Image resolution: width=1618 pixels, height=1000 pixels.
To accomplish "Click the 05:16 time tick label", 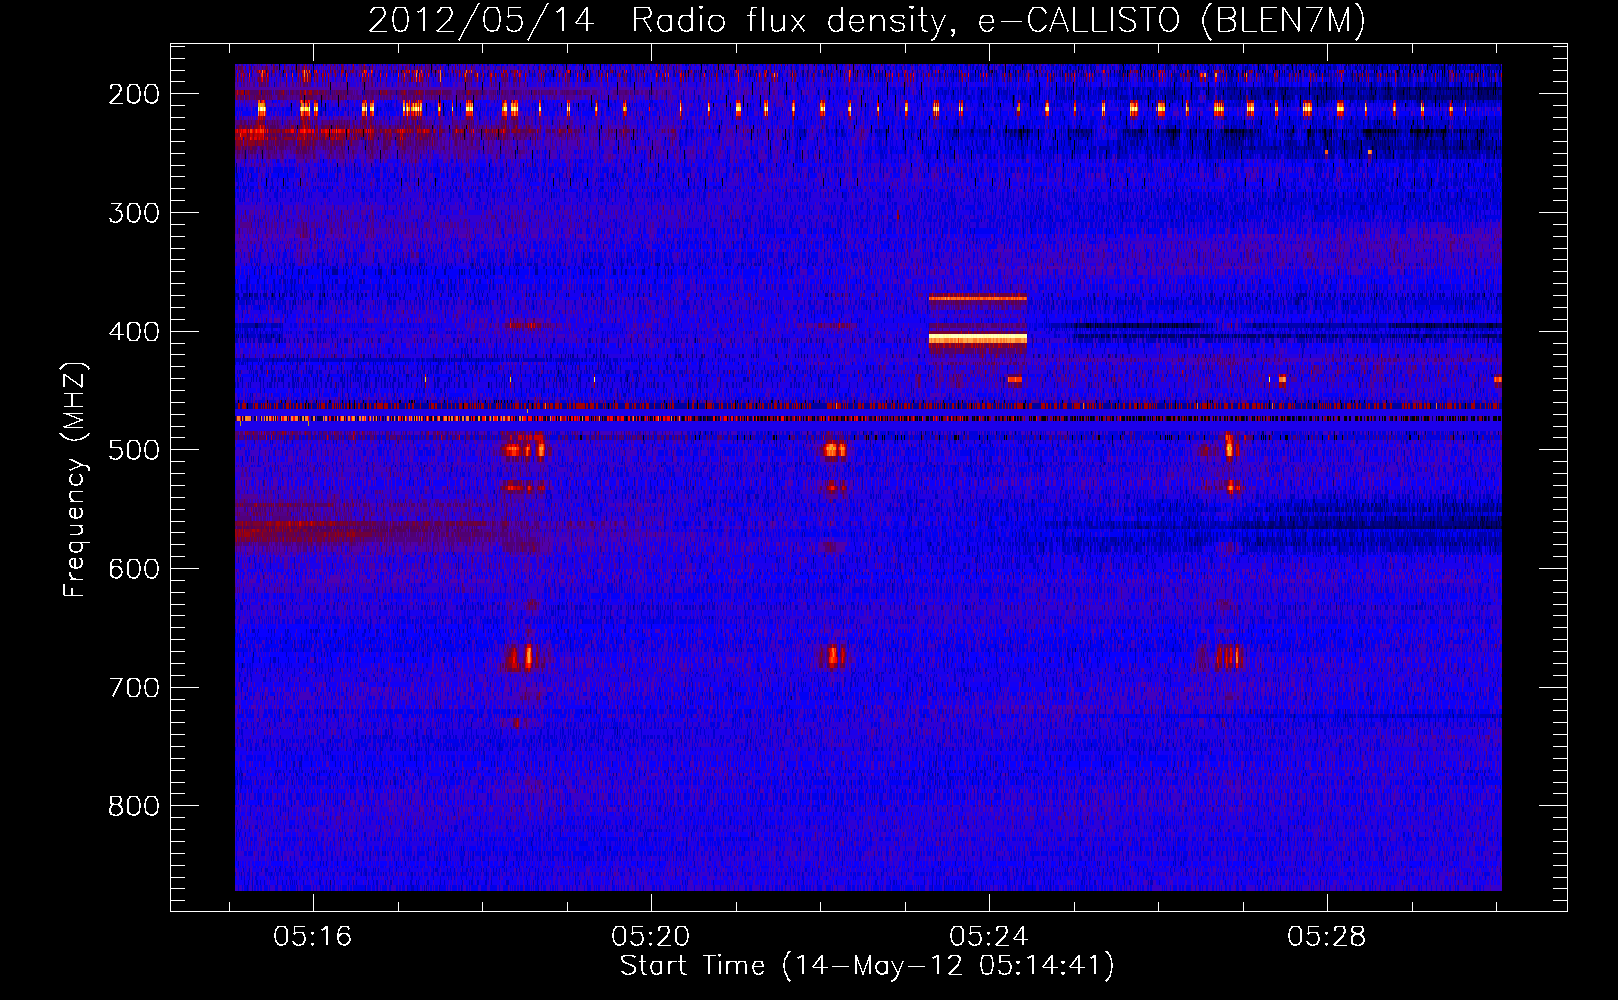I will pyautogui.click(x=313, y=937).
